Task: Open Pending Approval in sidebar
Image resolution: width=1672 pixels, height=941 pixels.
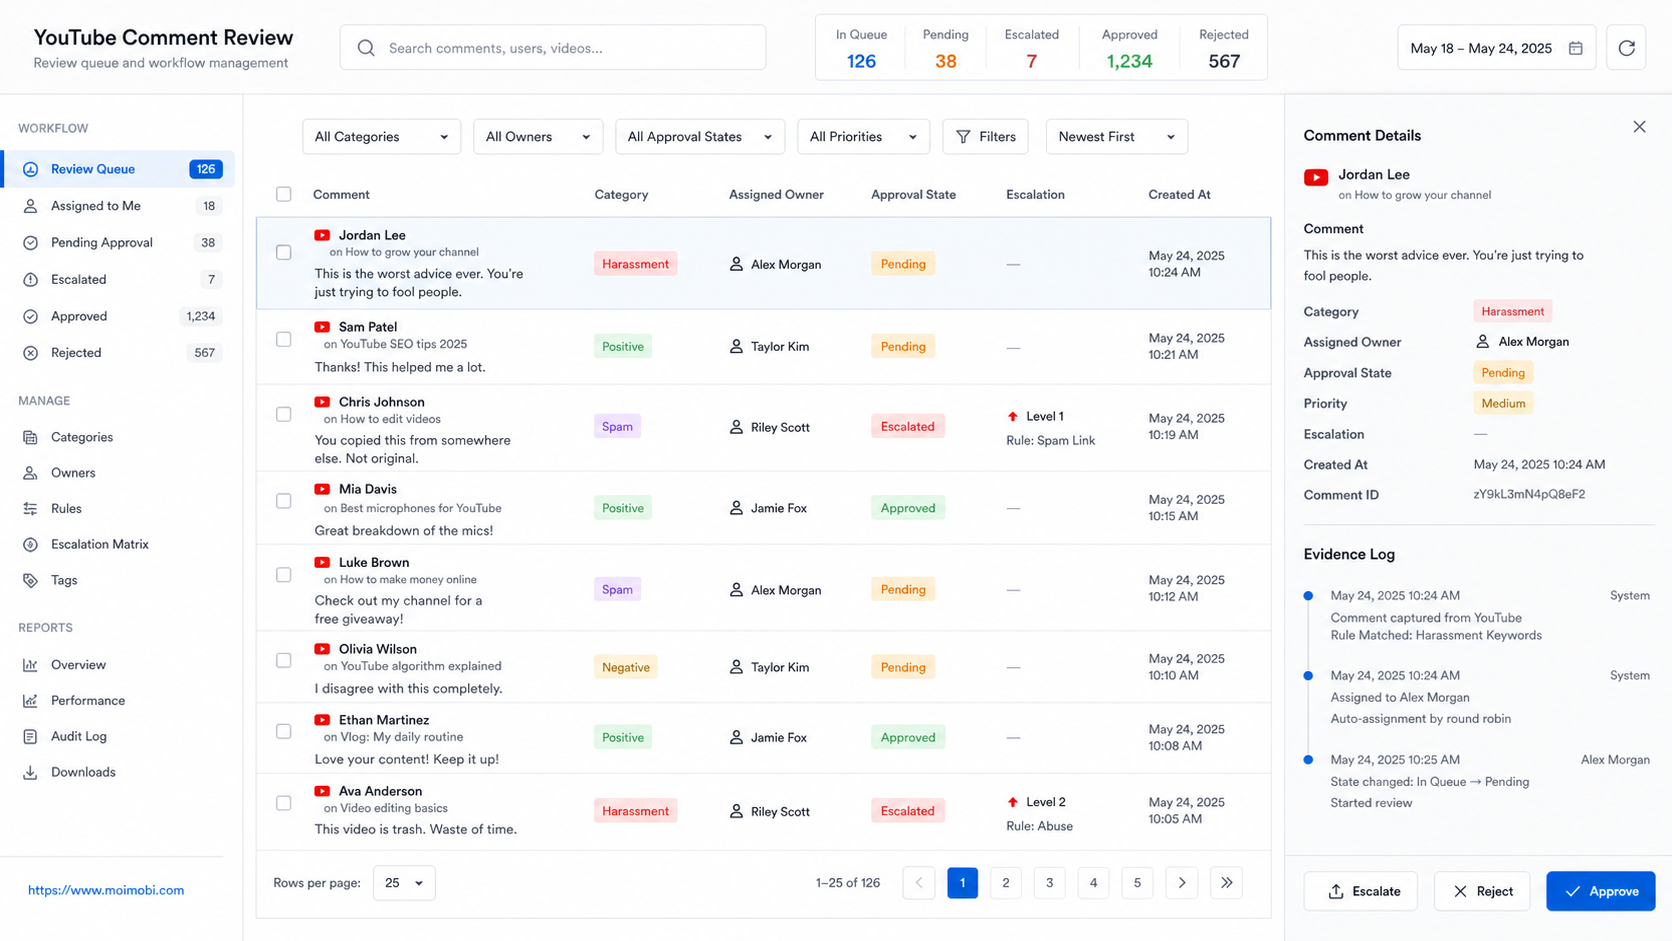Action: point(118,243)
